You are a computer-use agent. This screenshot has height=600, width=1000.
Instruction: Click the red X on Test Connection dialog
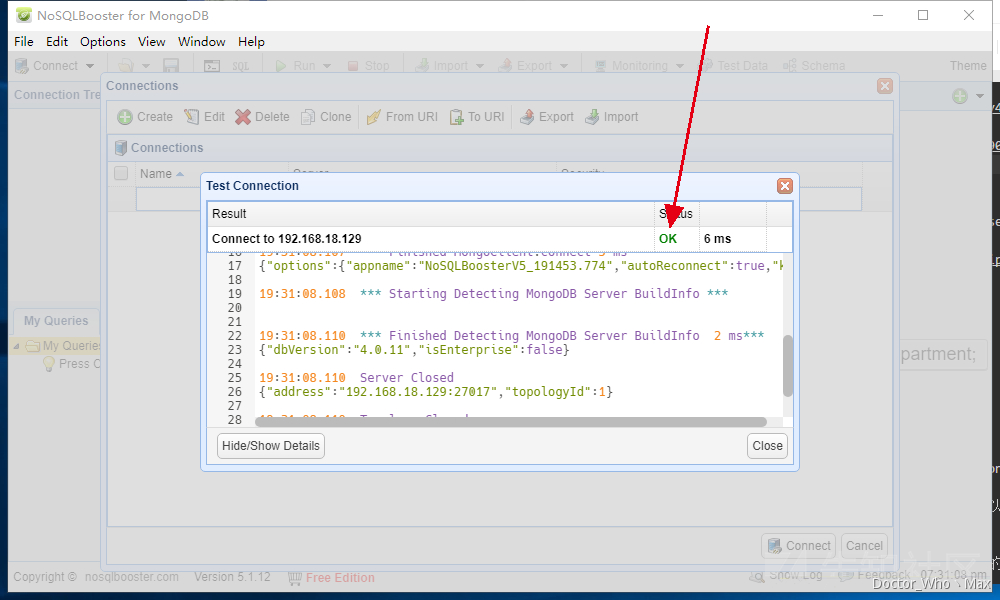tap(784, 186)
